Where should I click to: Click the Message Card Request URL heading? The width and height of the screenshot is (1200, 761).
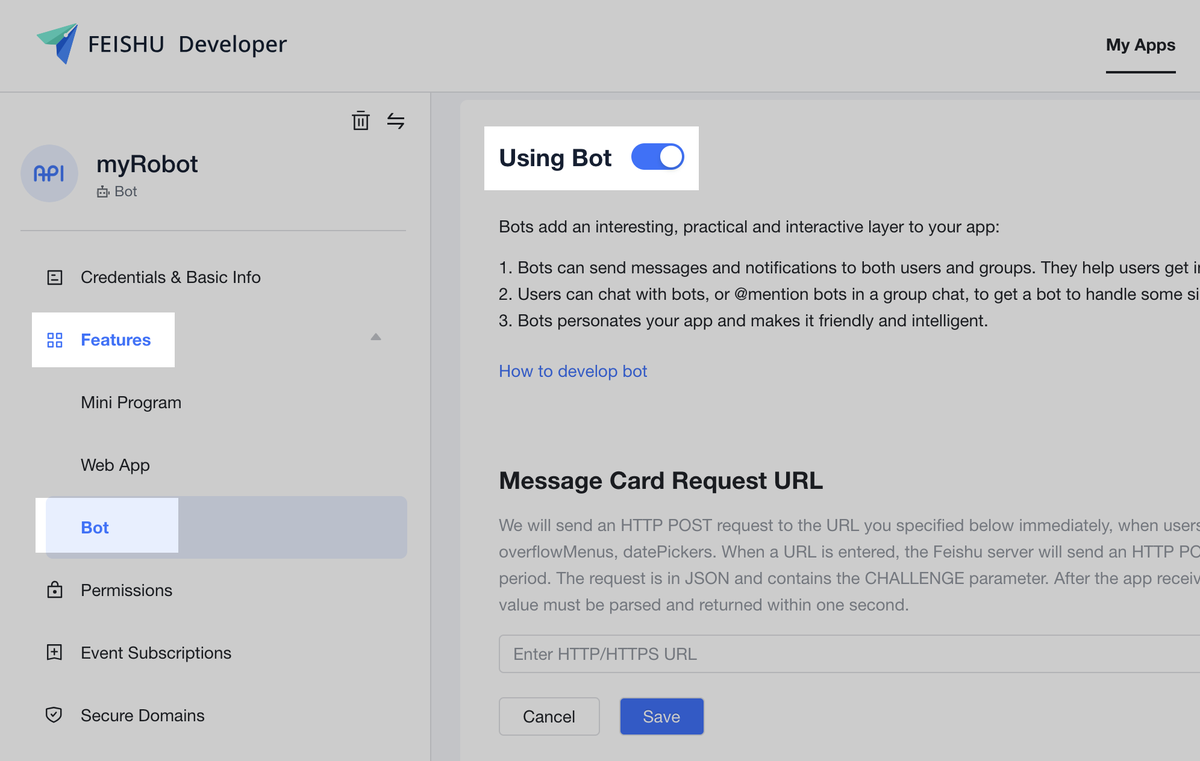[x=661, y=481]
